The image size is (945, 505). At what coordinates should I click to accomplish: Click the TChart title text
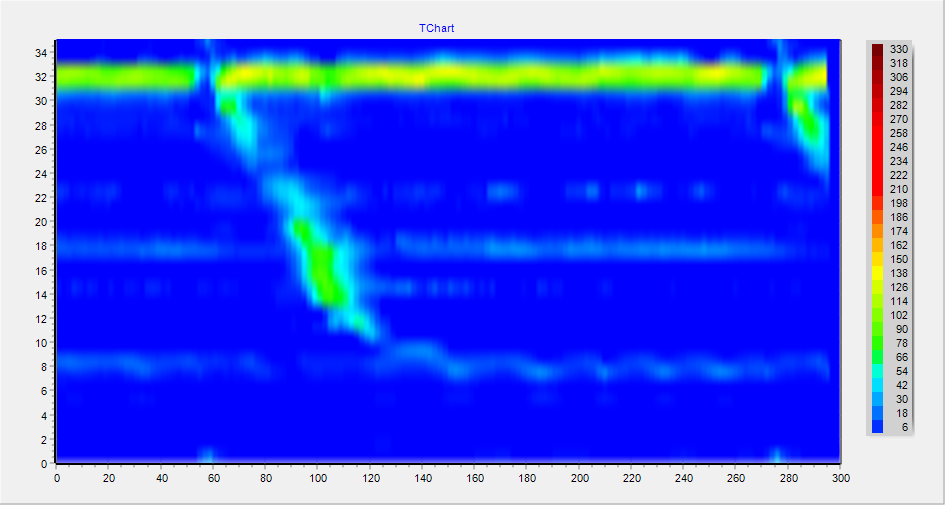click(436, 28)
